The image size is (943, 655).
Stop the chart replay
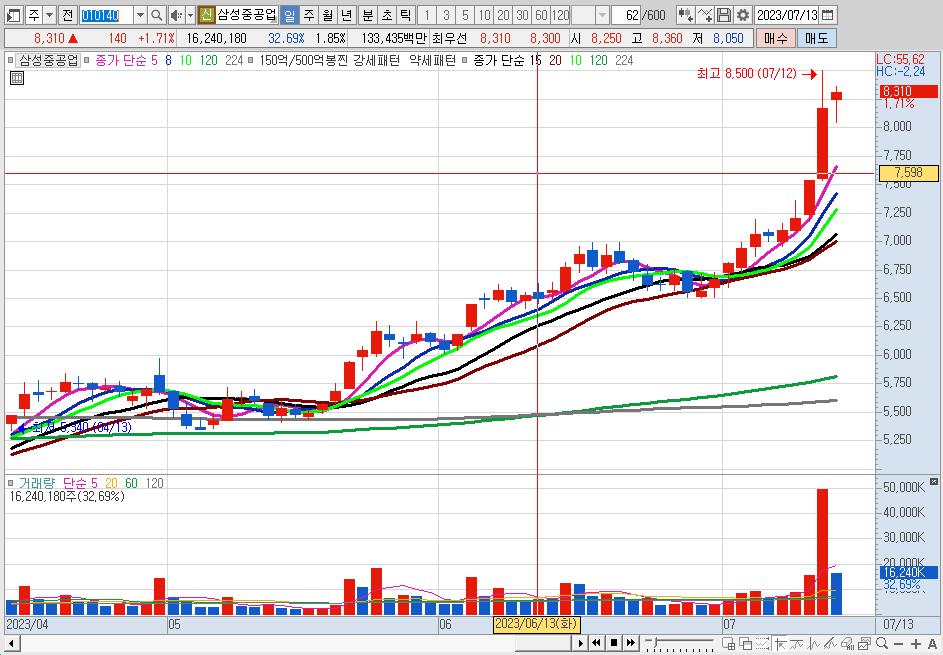[613, 644]
